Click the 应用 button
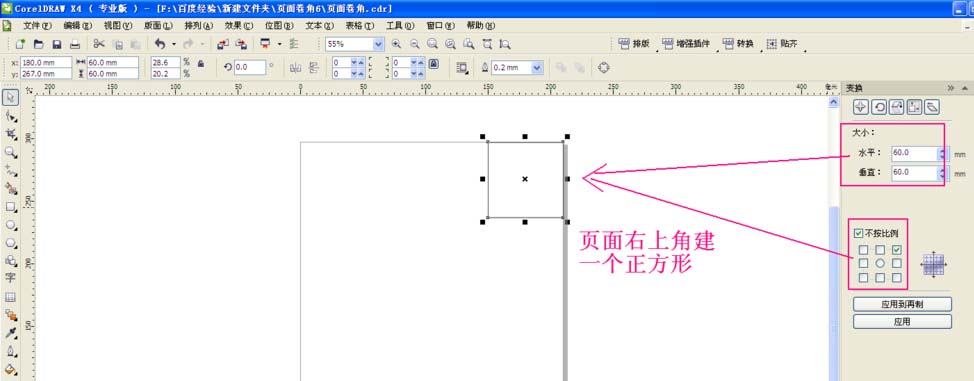974x381 pixels. 902,322
